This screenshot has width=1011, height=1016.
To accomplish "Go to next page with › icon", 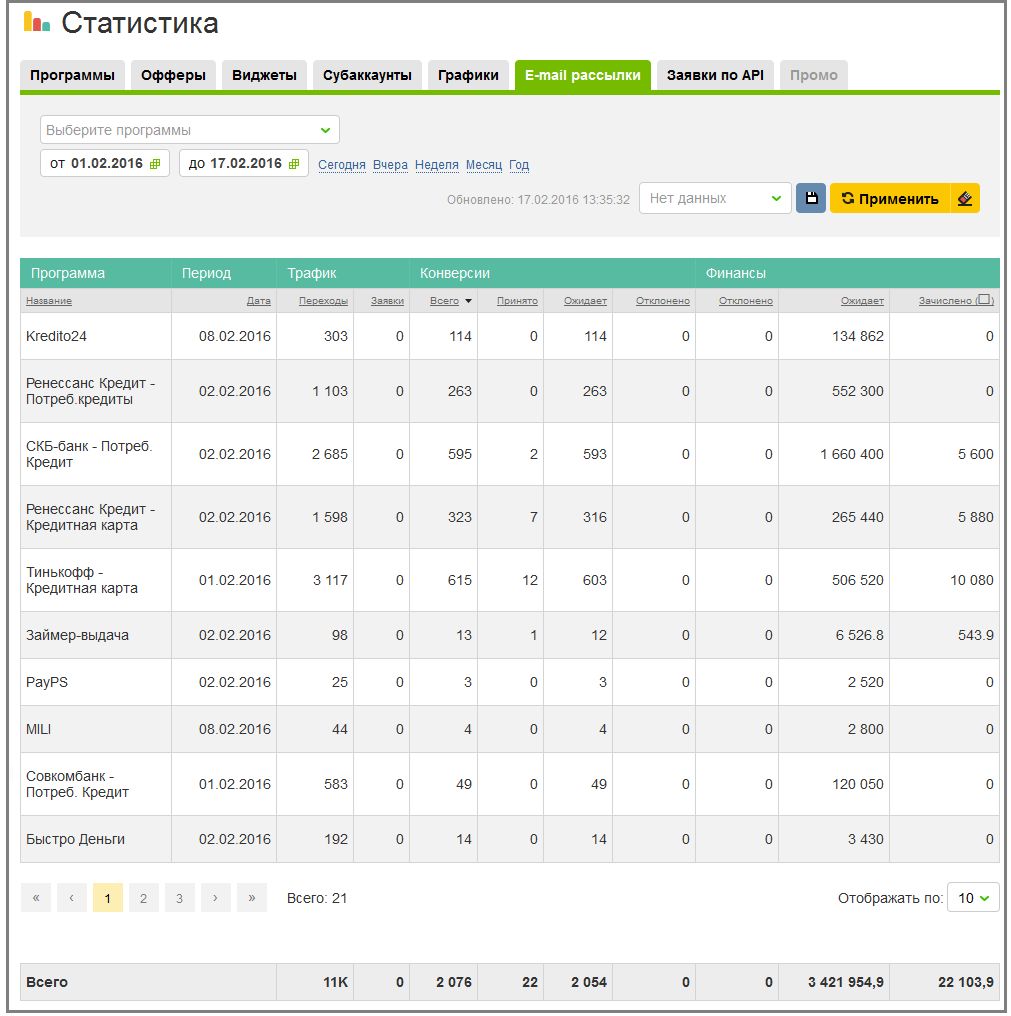I will [215, 898].
